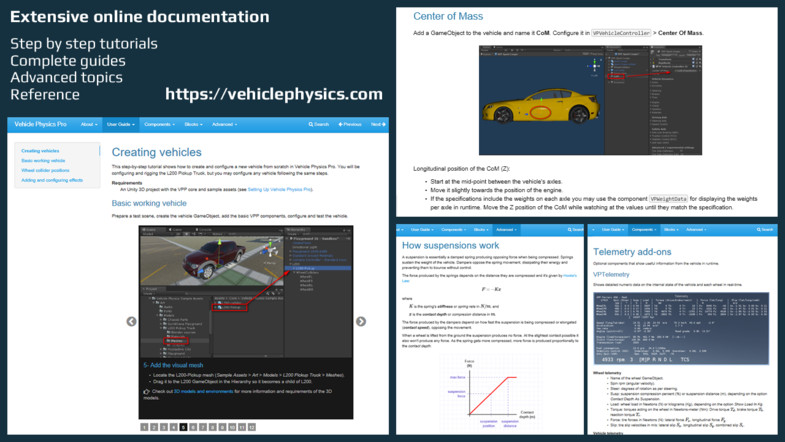The width and height of the screenshot is (785, 442).
Task: Jump to slide 11 in slideshow pager
Action: 242,427
